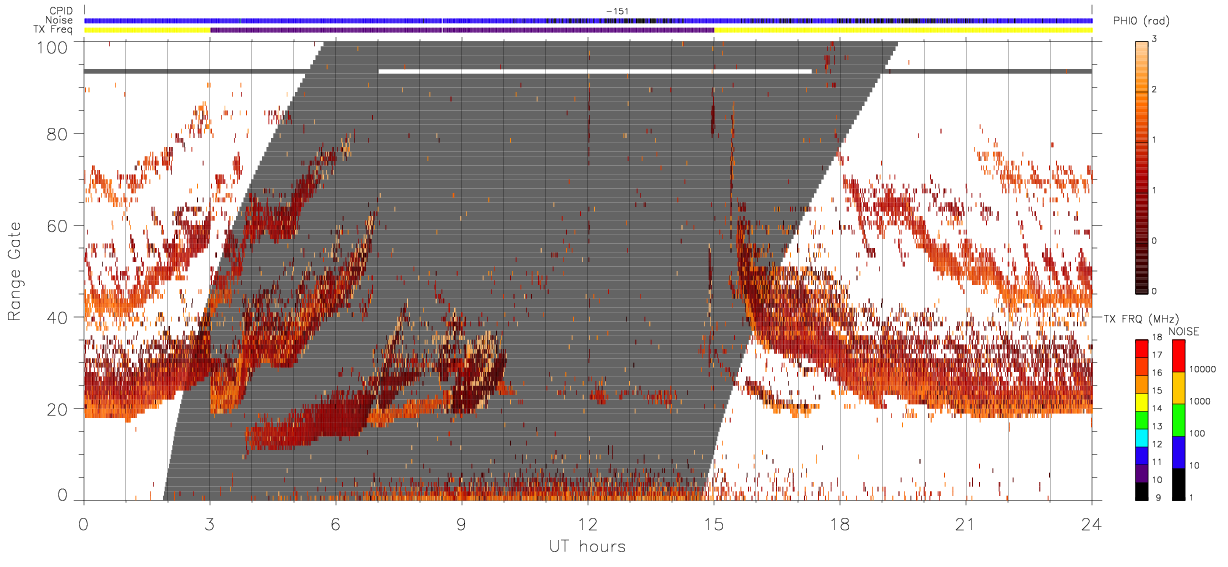The width and height of the screenshot is (1228, 567).
Task: Click the Range Gate axis title
Action: pyautogui.click(x=15, y=271)
